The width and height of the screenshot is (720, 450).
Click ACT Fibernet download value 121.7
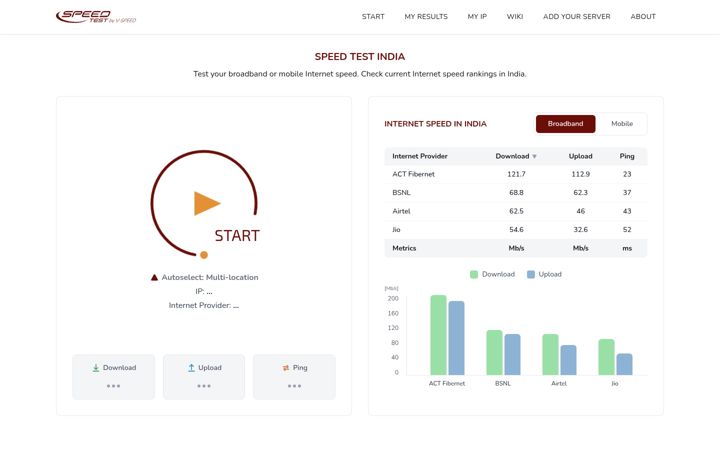tap(516, 174)
